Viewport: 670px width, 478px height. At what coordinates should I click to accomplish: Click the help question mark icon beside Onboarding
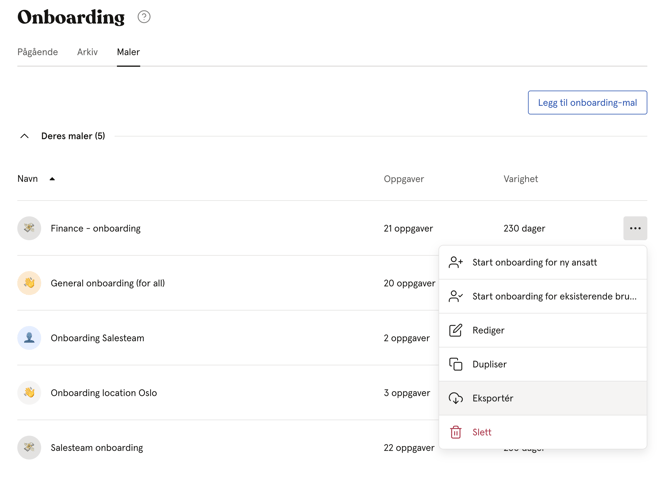(144, 17)
